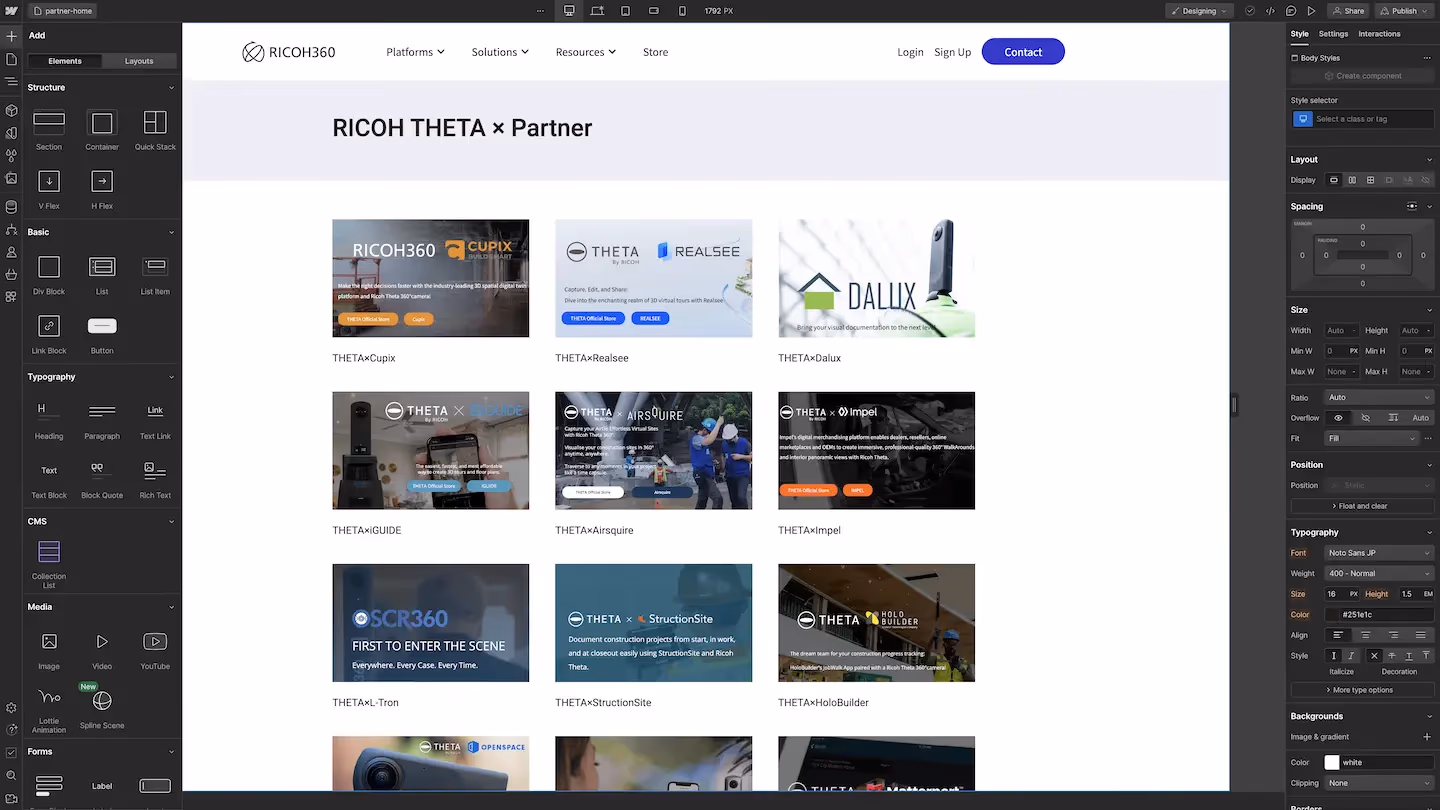Align text center
The image size is (1440, 810).
tap(1365, 635)
